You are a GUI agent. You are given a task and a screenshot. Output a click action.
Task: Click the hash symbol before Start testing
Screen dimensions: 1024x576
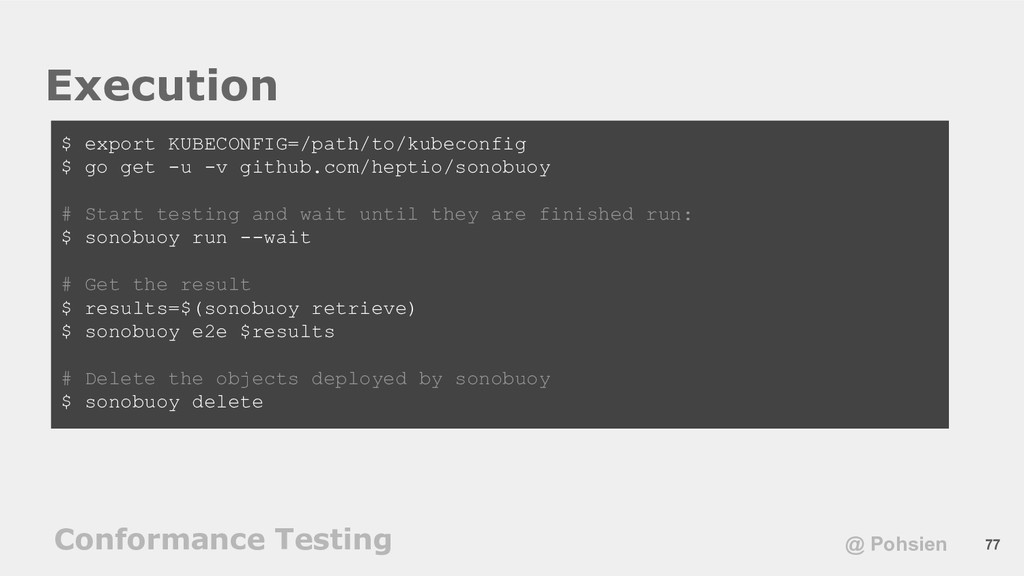click(x=67, y=214)
